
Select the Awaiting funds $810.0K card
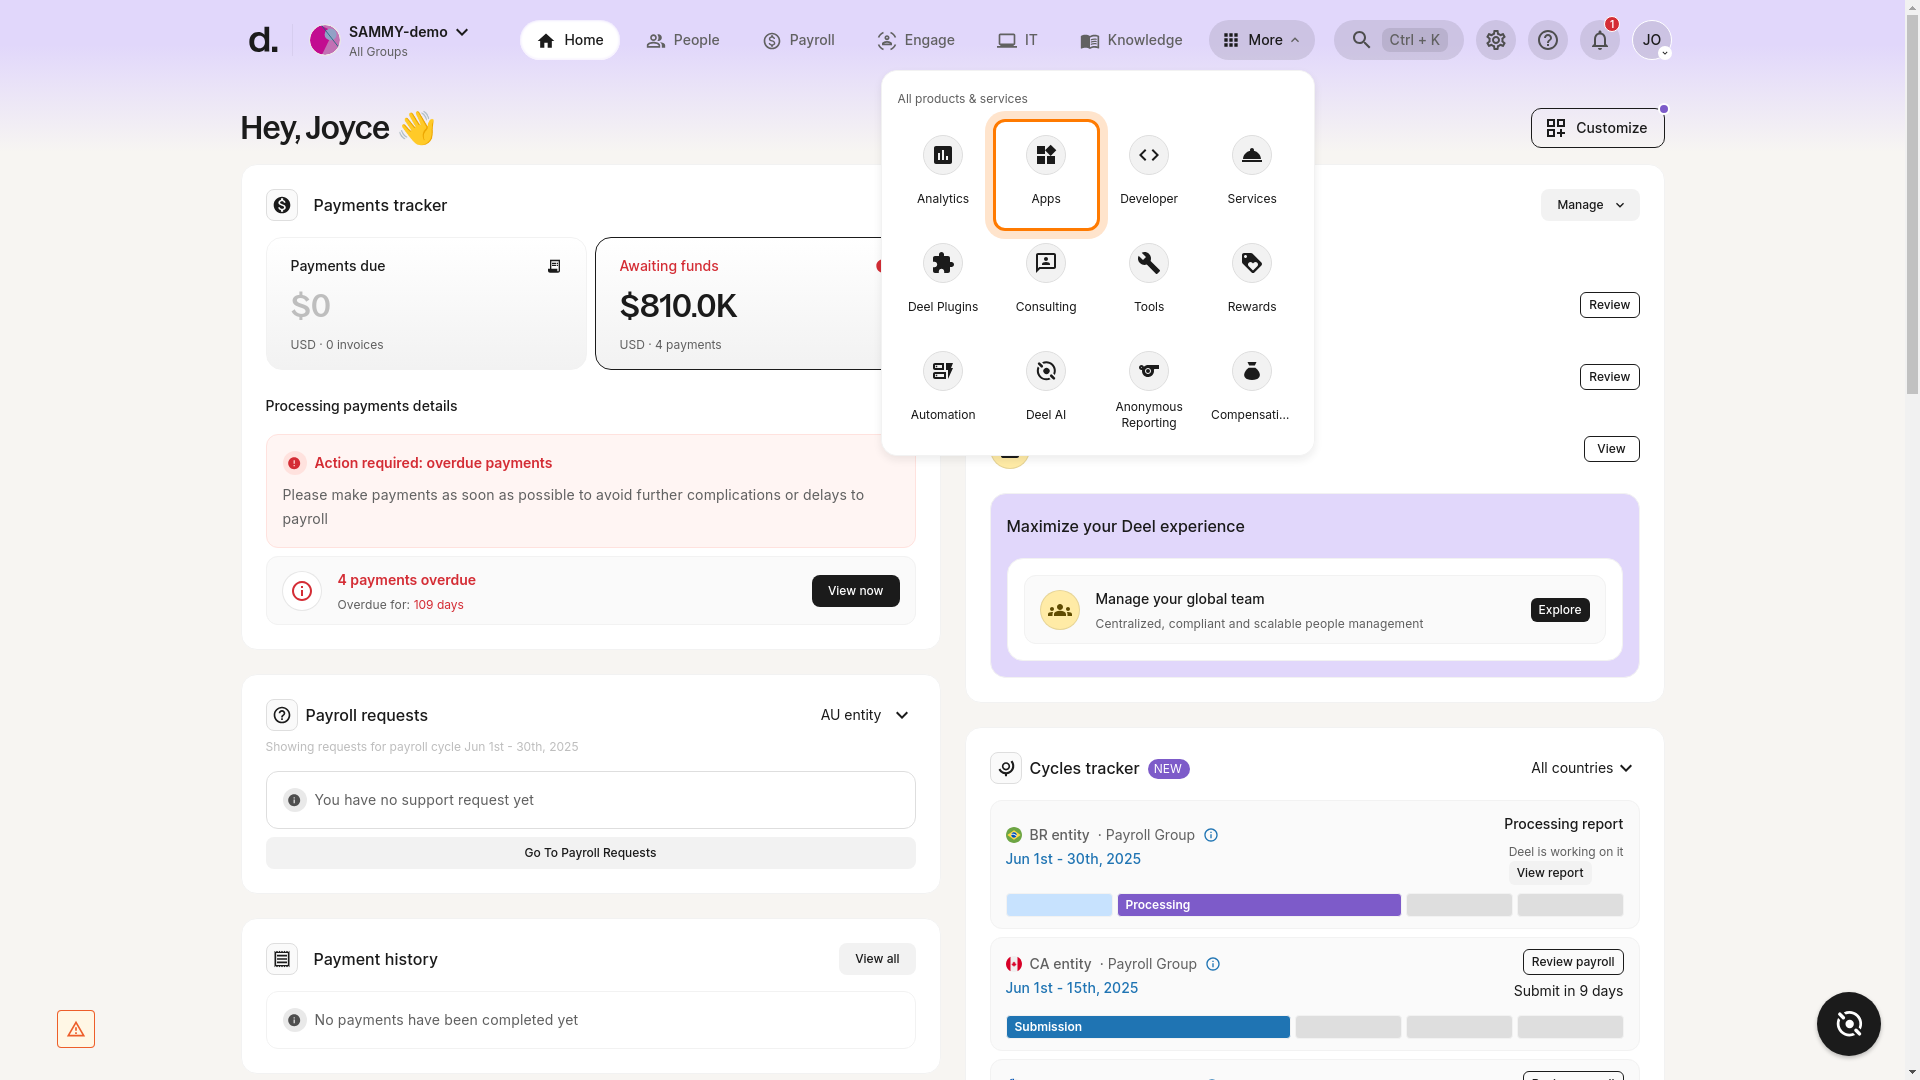coord(740,304)
